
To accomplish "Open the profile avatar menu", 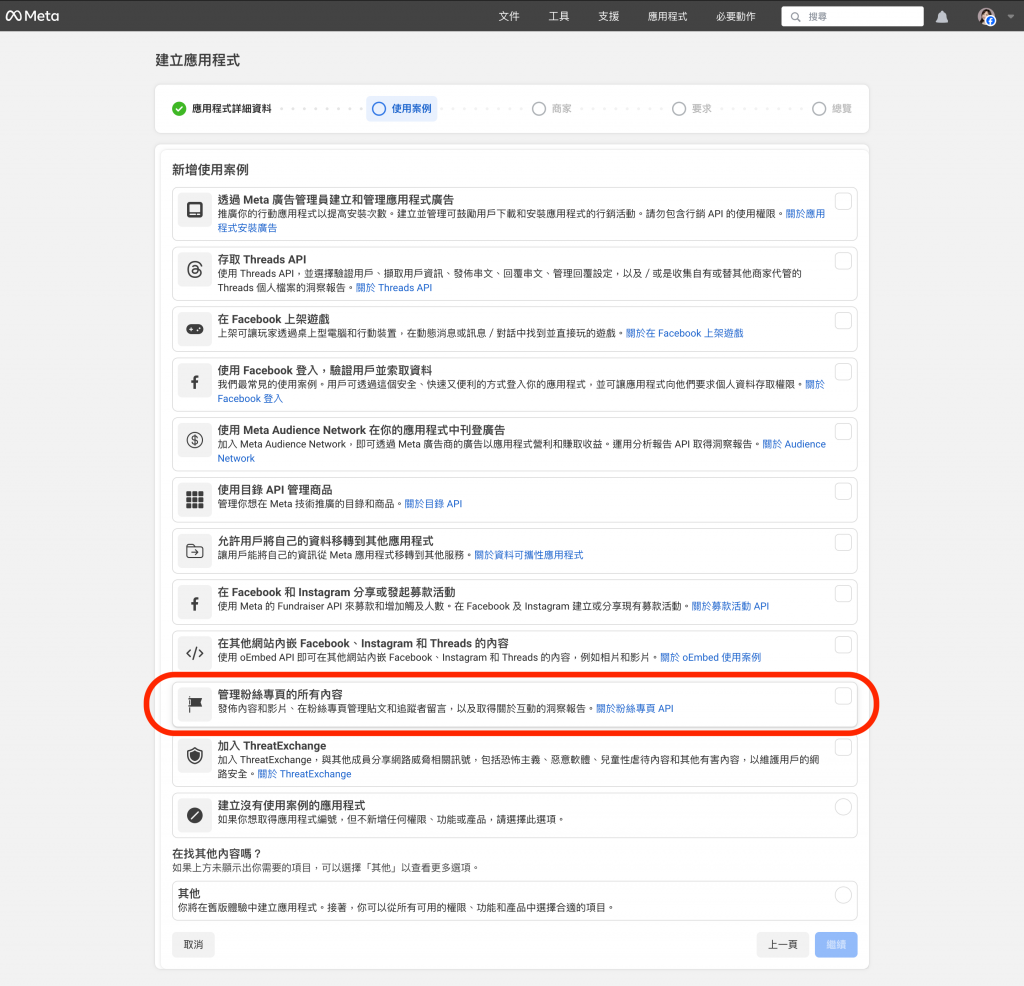I will tap(986, 16).
